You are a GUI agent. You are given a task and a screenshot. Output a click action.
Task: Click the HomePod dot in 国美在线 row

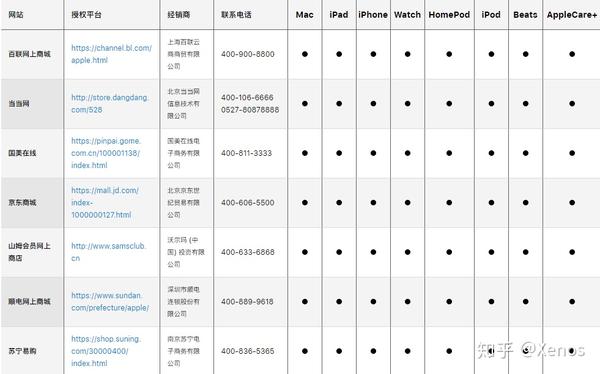click(x=449, y=153)
